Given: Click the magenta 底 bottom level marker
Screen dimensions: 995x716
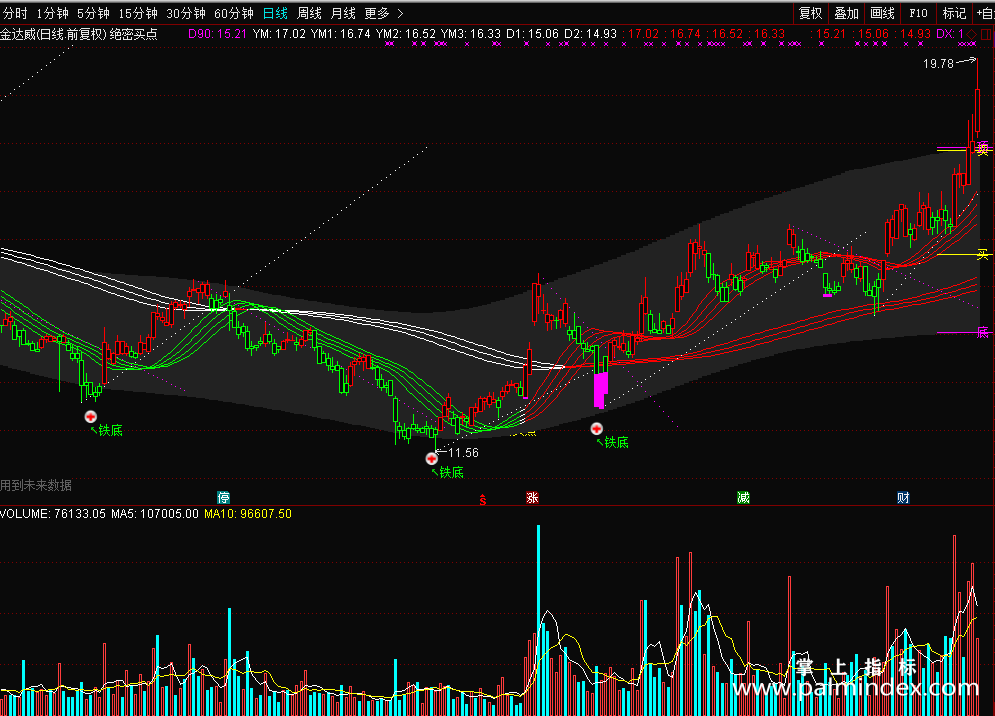Looking at the screenshot, I should [983, 332].
